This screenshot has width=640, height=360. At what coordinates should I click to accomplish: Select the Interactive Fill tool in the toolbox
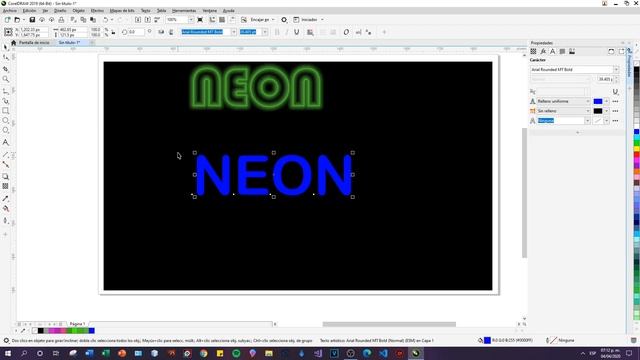coord(6,209)
